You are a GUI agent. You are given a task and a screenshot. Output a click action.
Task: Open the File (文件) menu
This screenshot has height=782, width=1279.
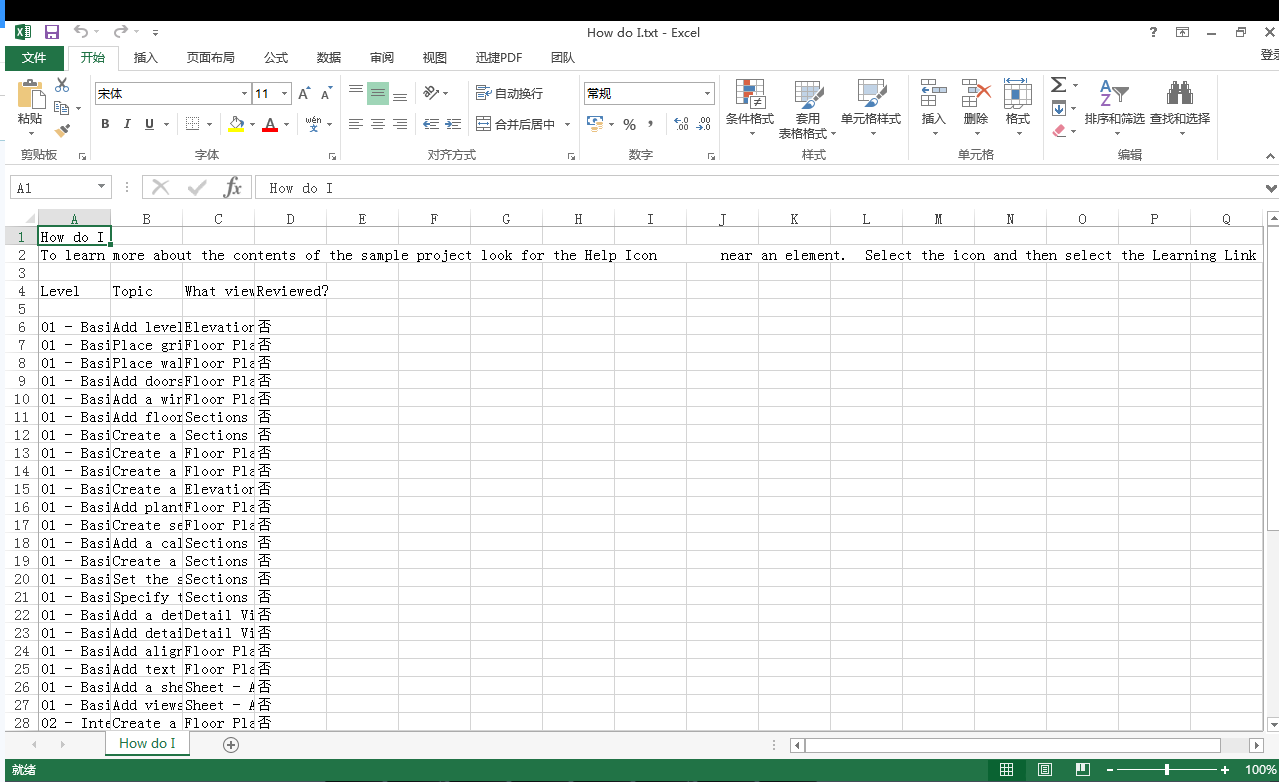pyautogui.click(x=34, y=58)
